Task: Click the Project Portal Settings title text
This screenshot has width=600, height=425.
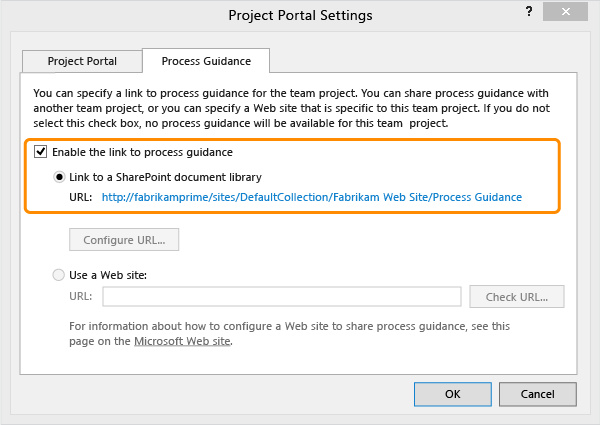Action: 300,15
